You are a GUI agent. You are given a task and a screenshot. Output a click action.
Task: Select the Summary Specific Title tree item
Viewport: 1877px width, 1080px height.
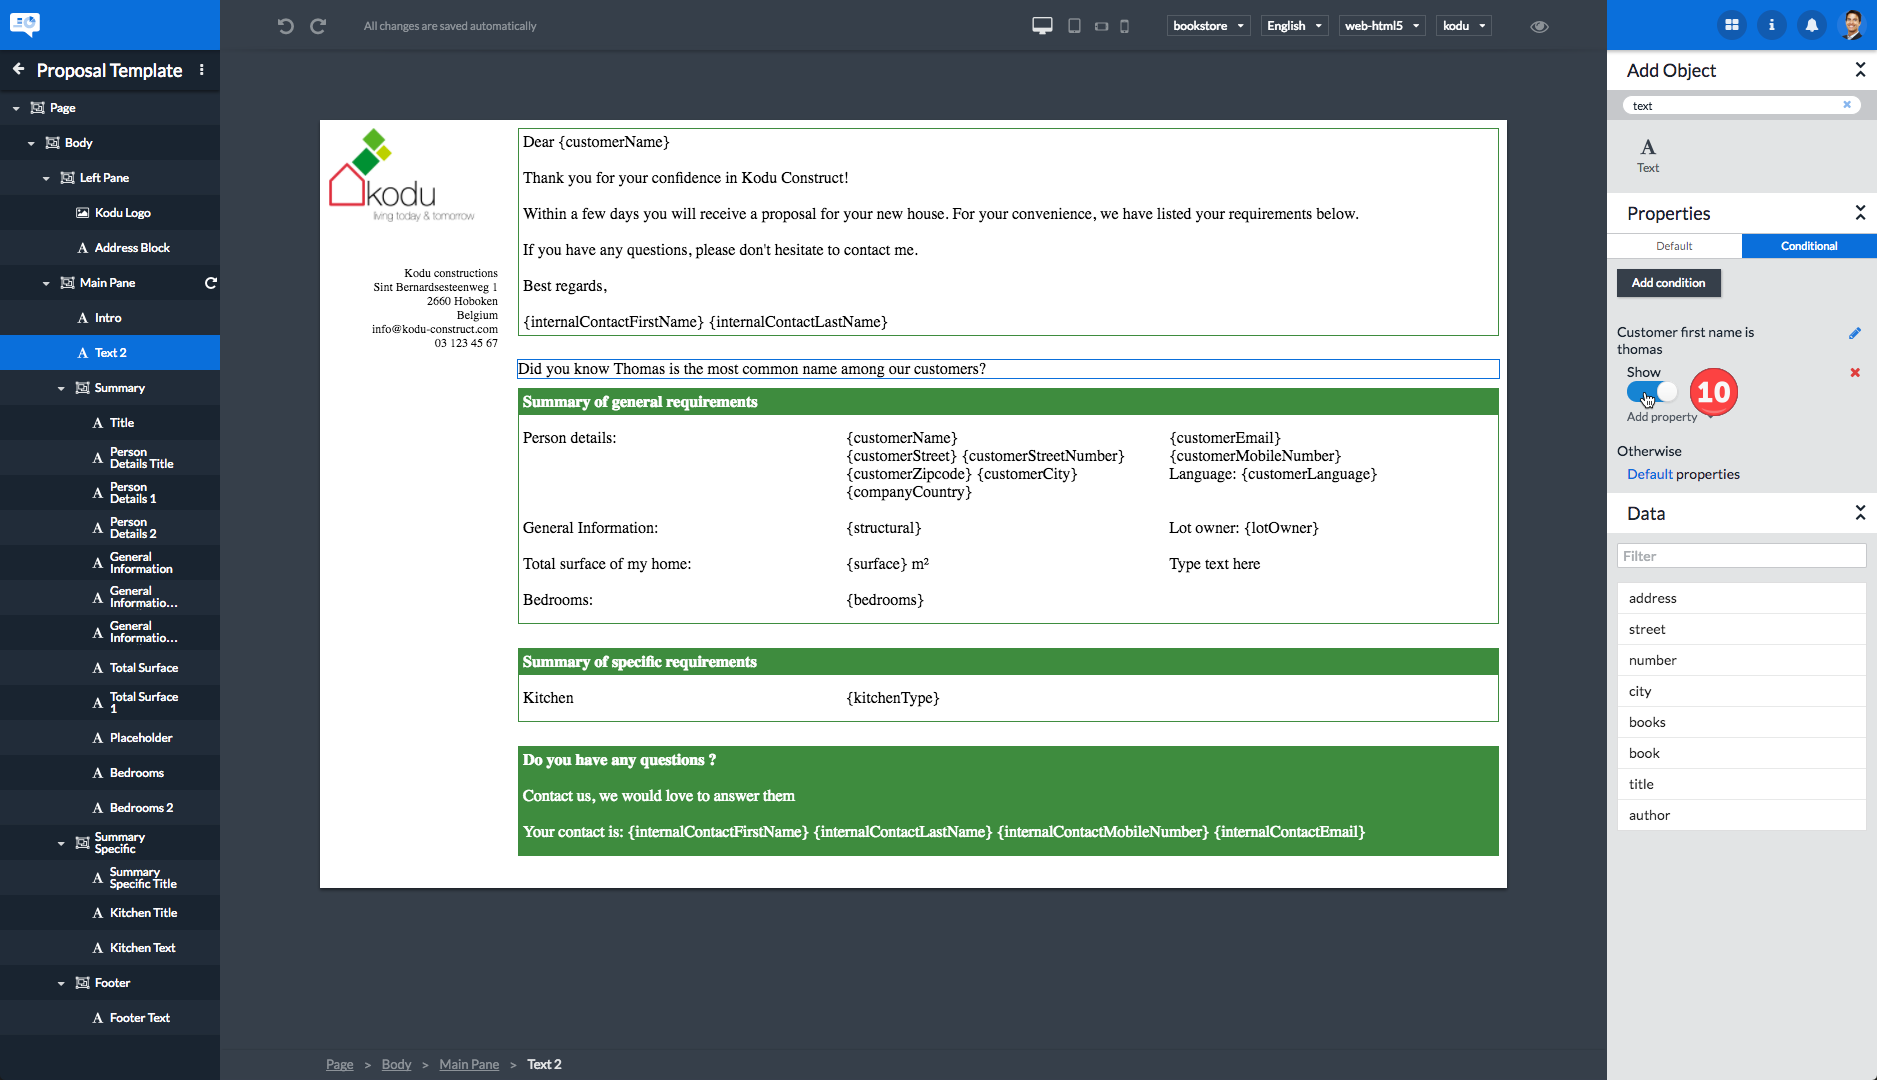(110, 878)
